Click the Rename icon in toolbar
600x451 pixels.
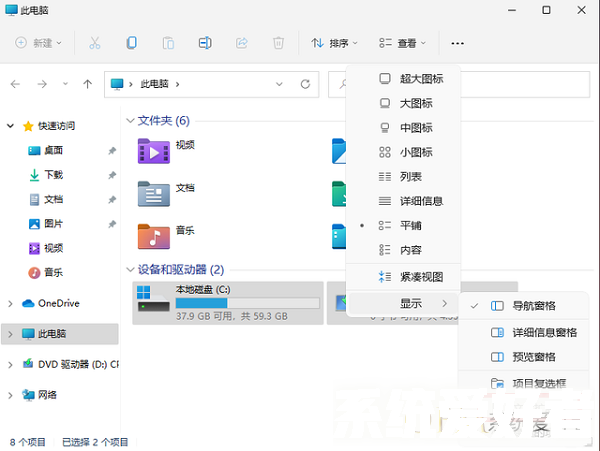point(205,43)
